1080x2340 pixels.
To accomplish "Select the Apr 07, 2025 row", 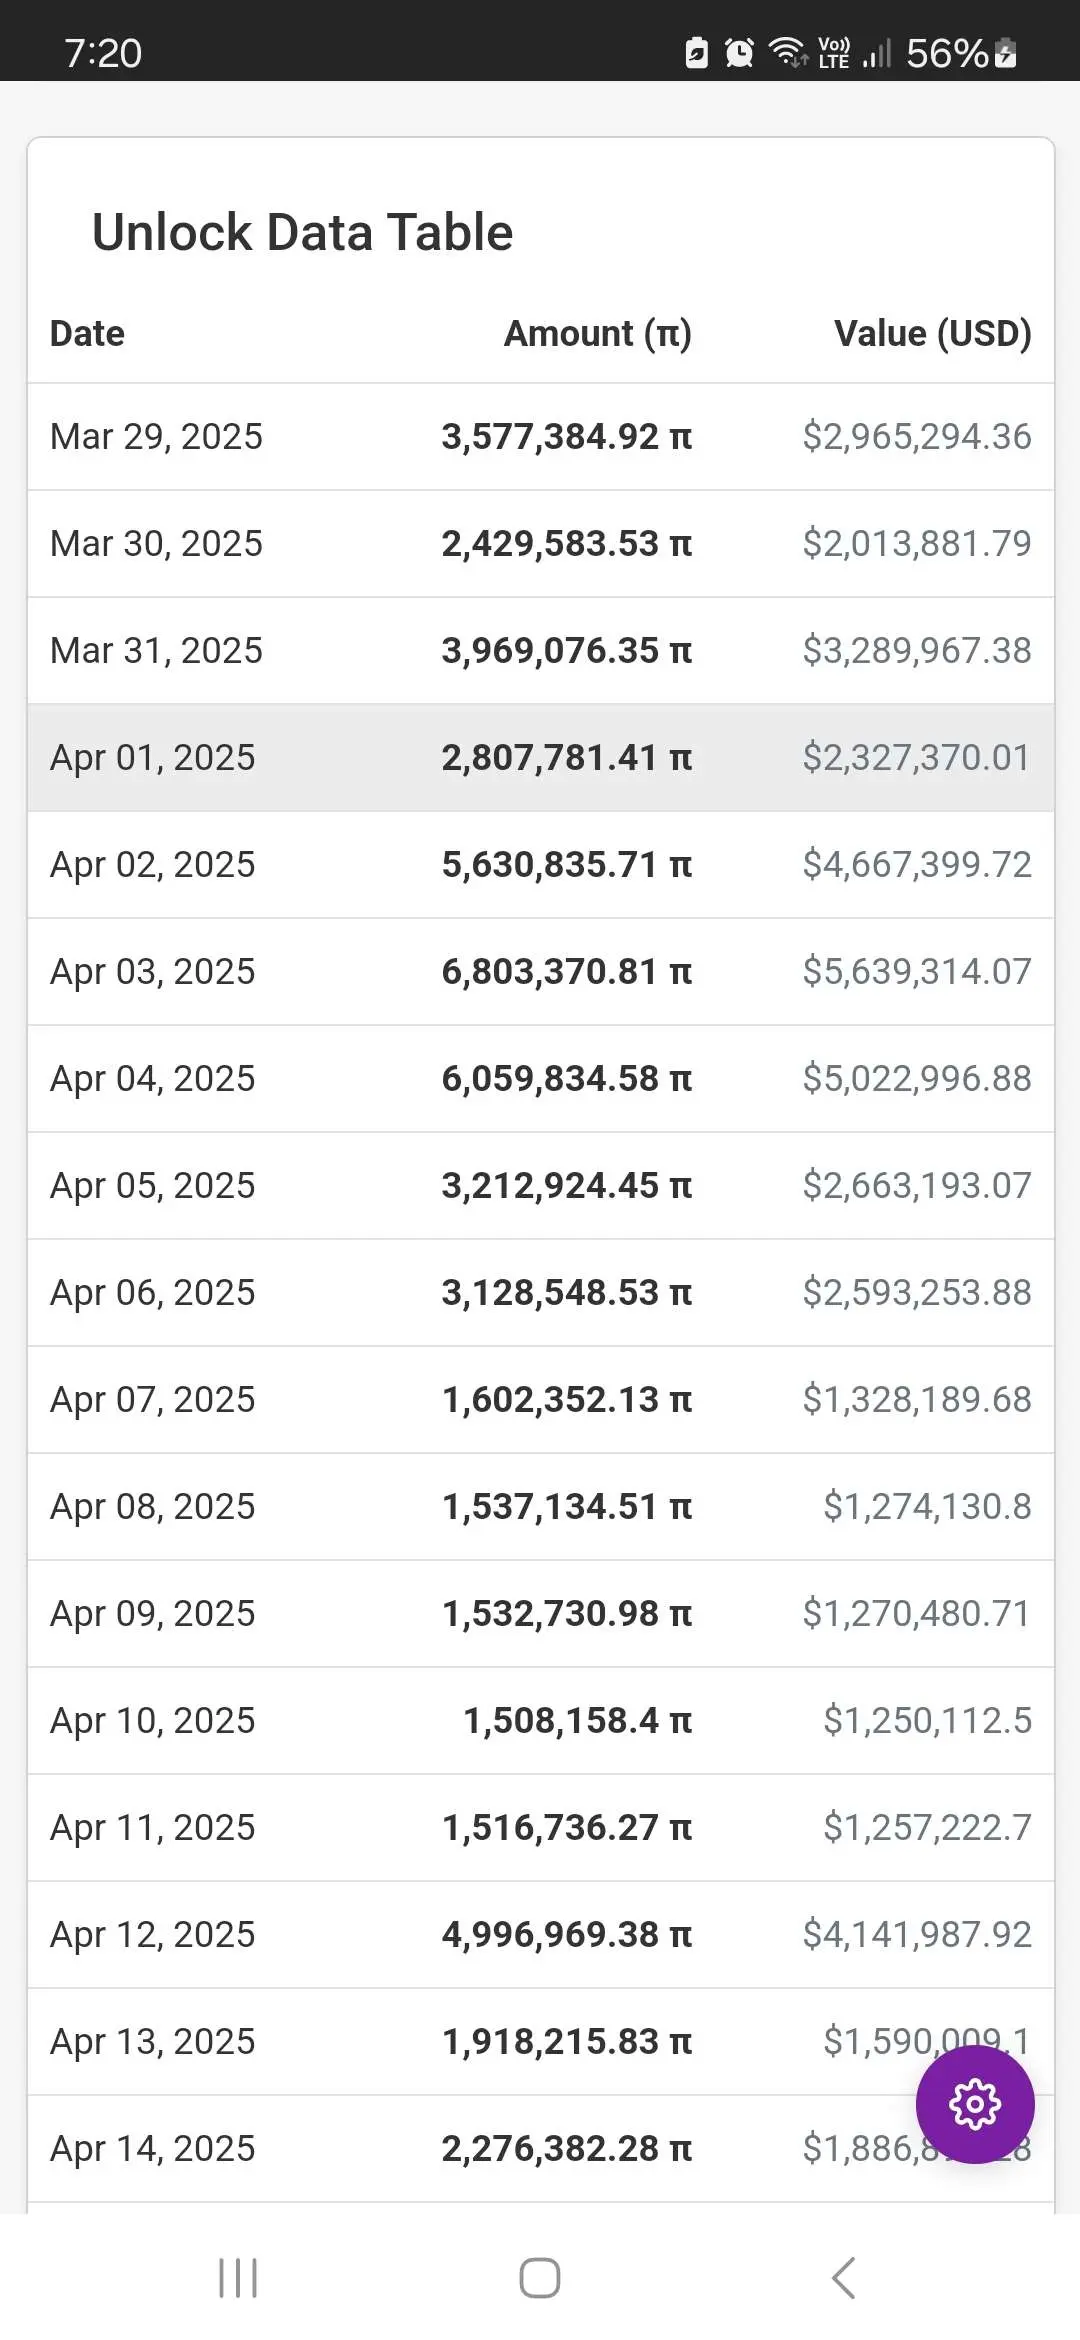I will 541,1400.
